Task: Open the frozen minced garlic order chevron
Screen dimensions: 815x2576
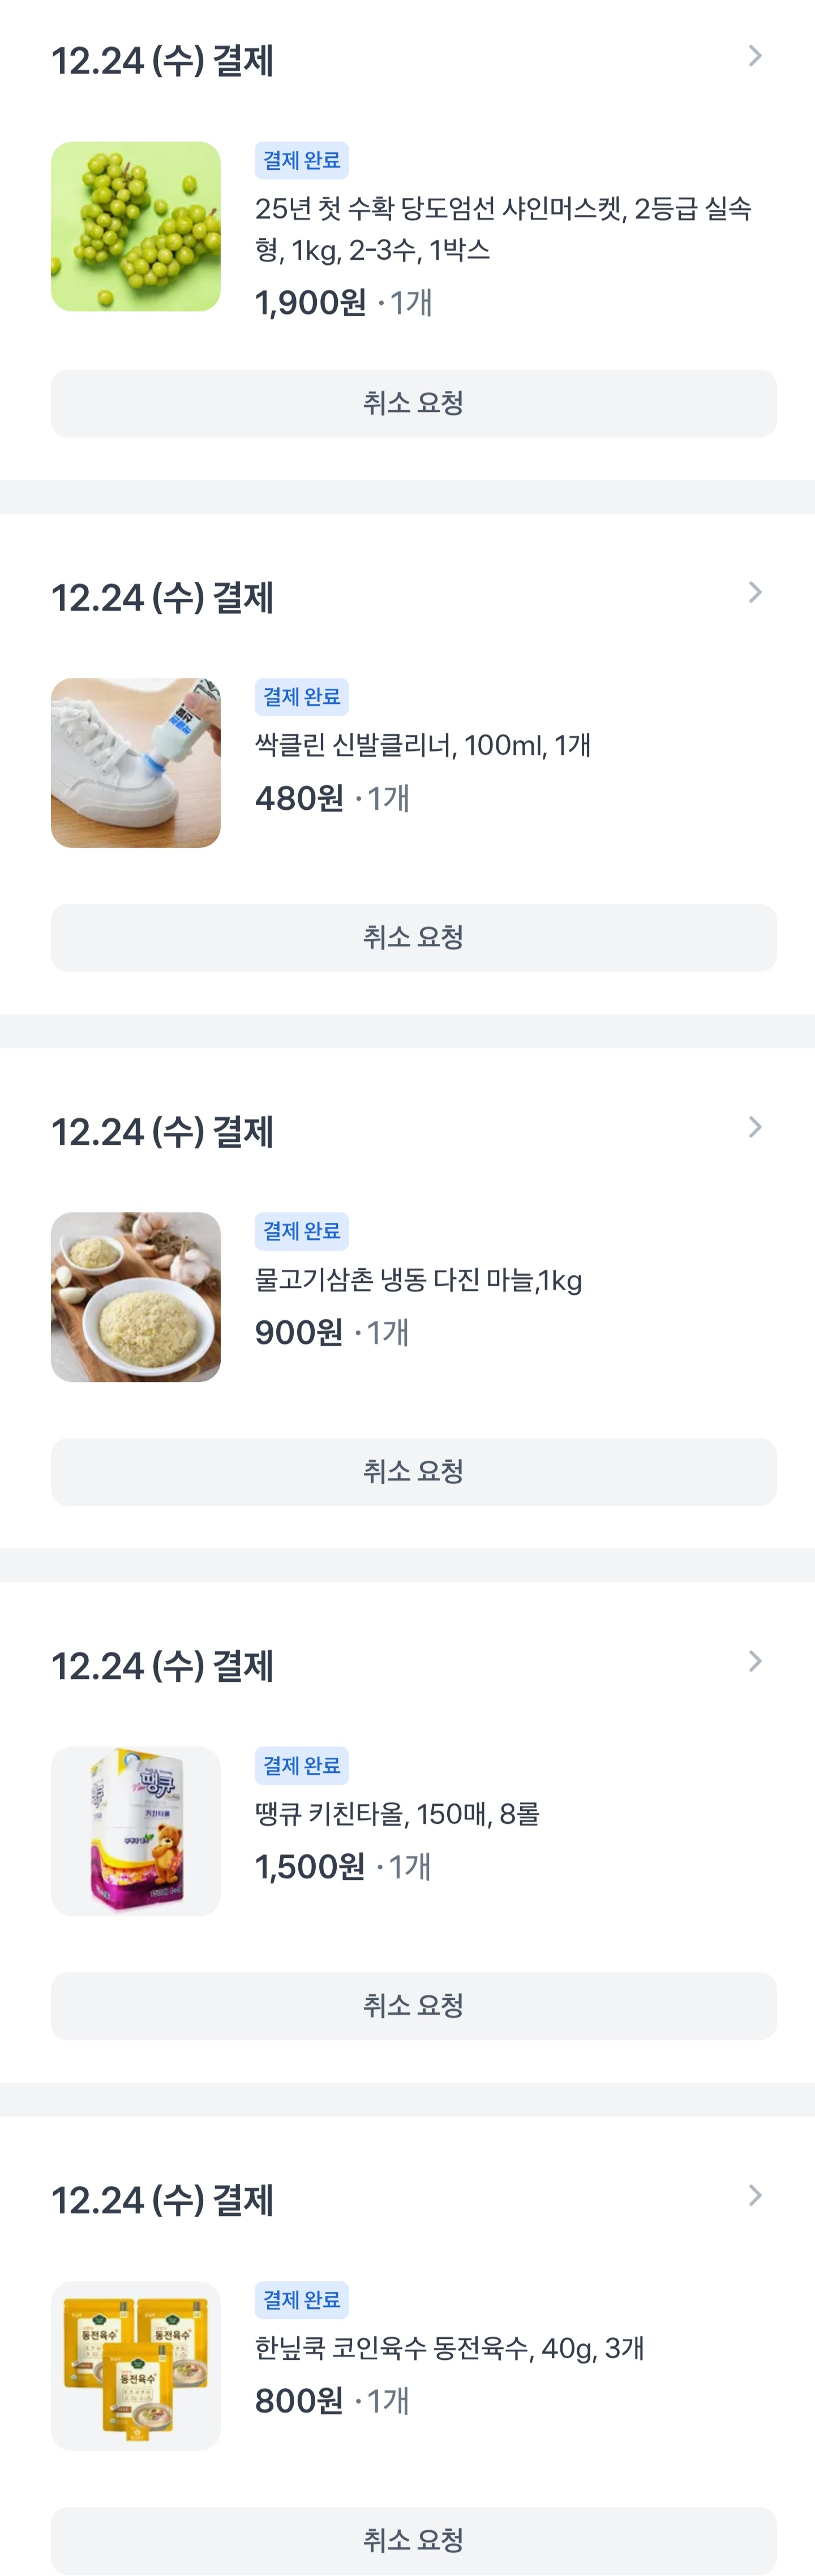Action: point(755,1128)
